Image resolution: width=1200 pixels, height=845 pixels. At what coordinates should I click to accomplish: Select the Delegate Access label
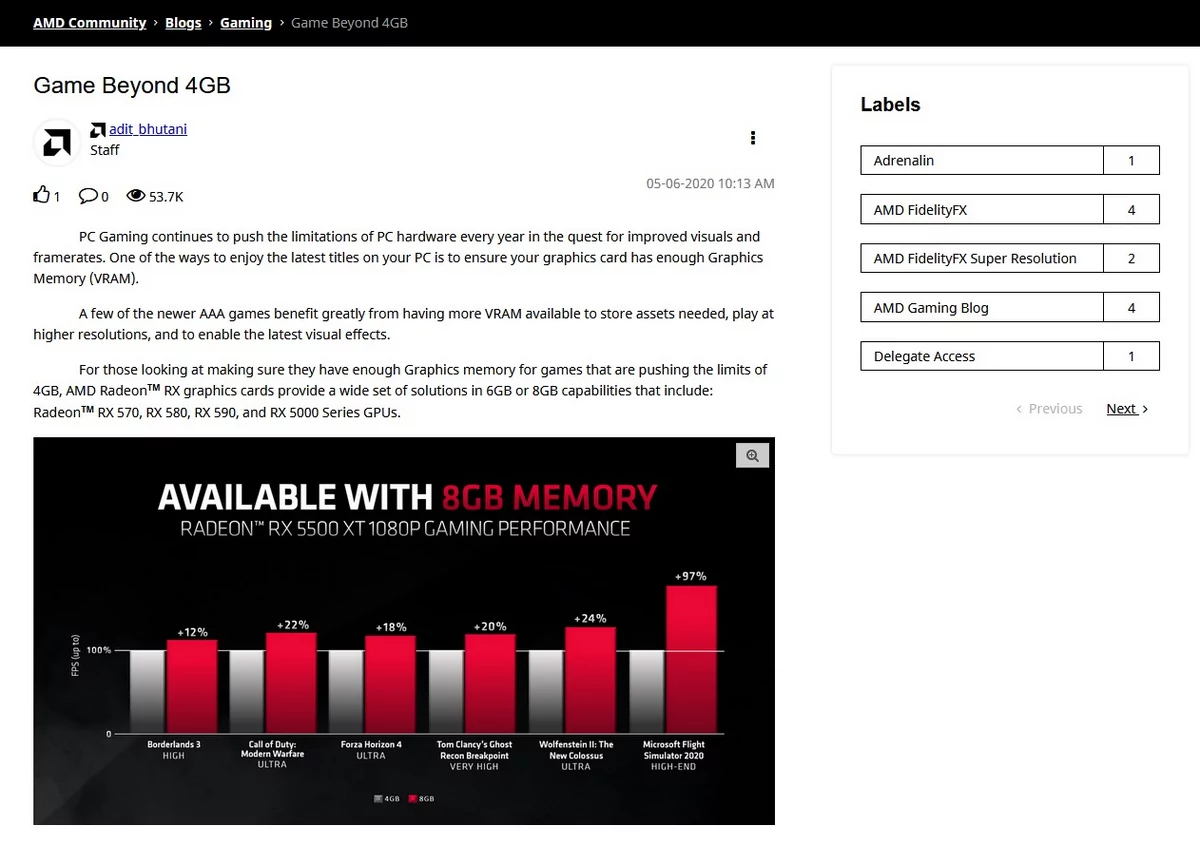(x=981, y=356)
